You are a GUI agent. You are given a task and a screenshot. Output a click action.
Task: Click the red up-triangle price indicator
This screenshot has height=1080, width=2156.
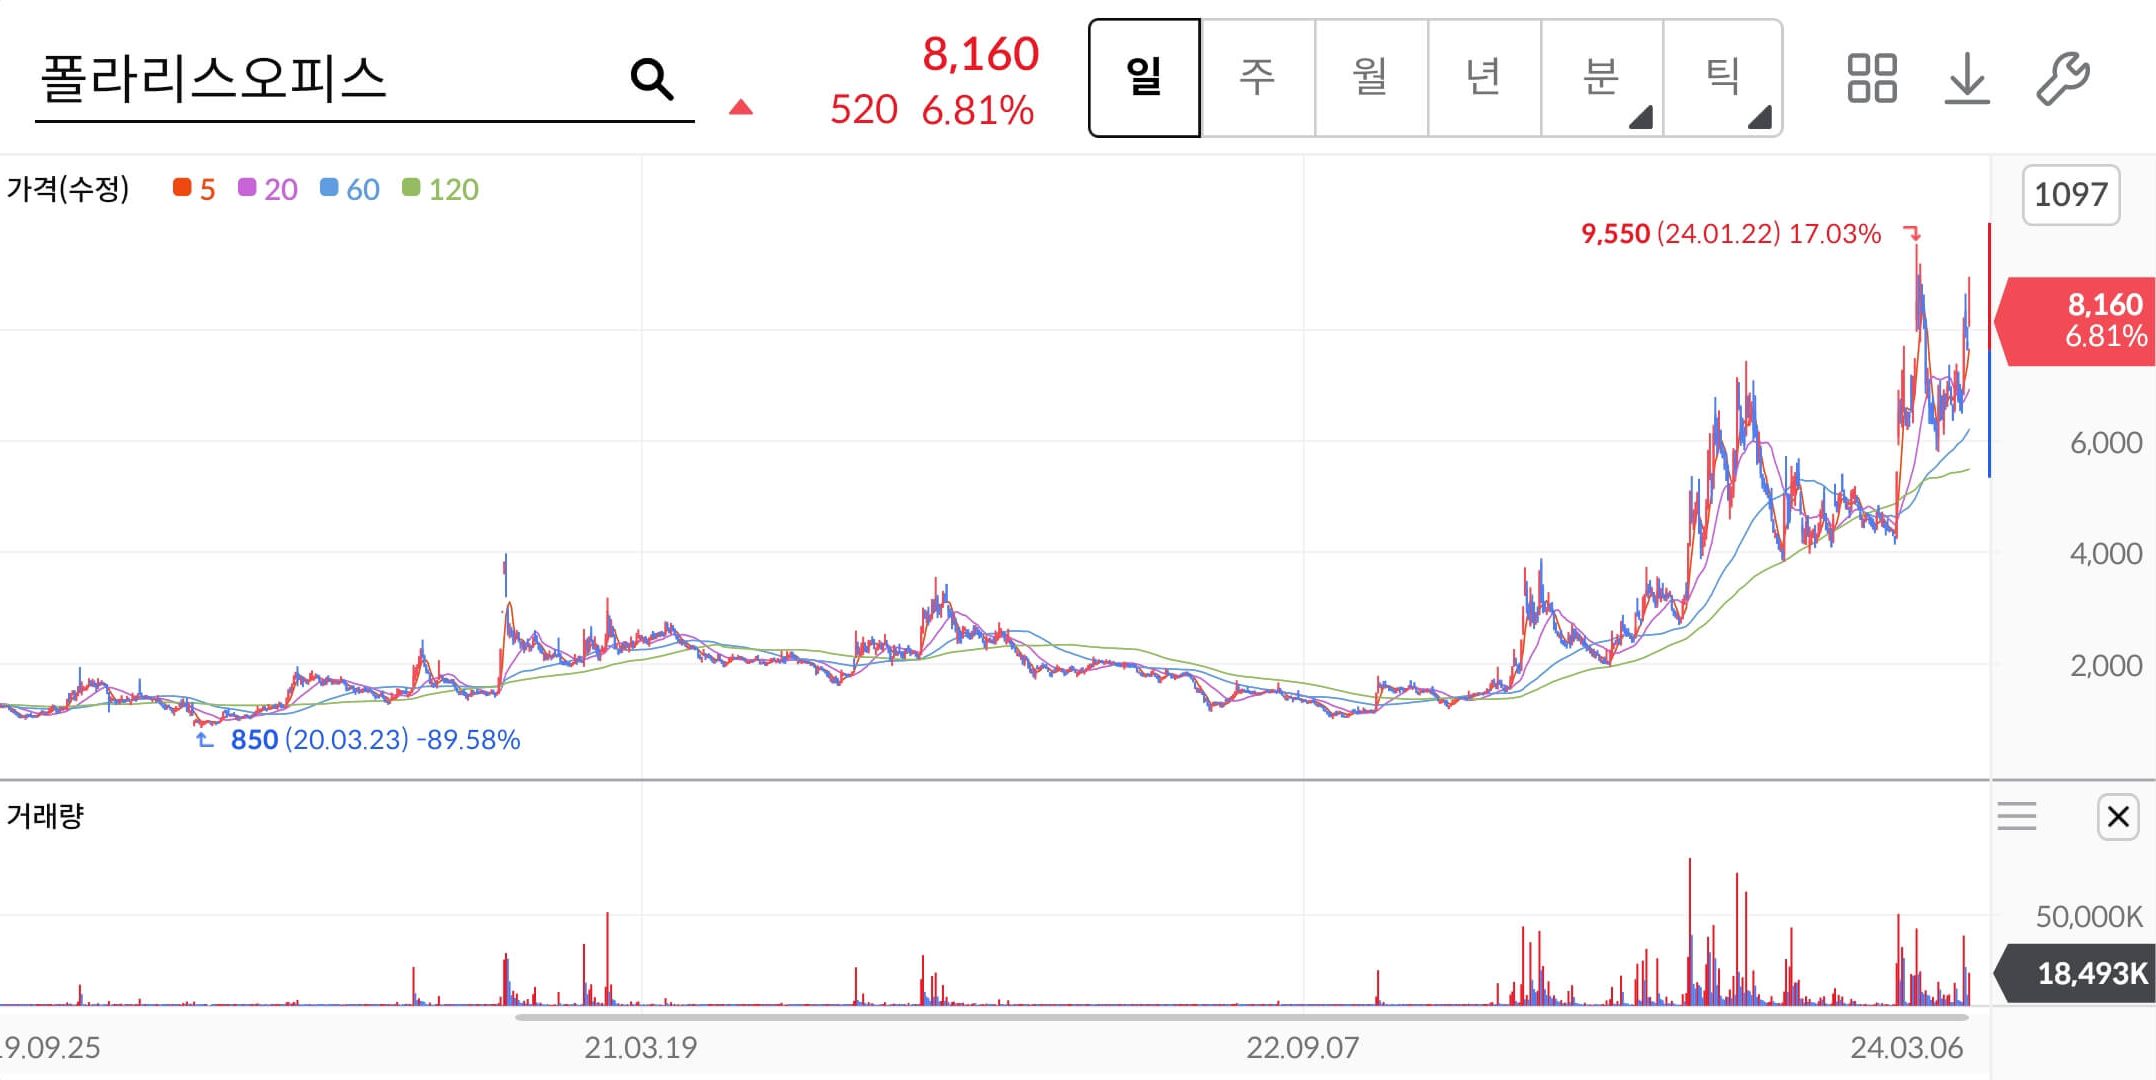(x=740, y=108)
